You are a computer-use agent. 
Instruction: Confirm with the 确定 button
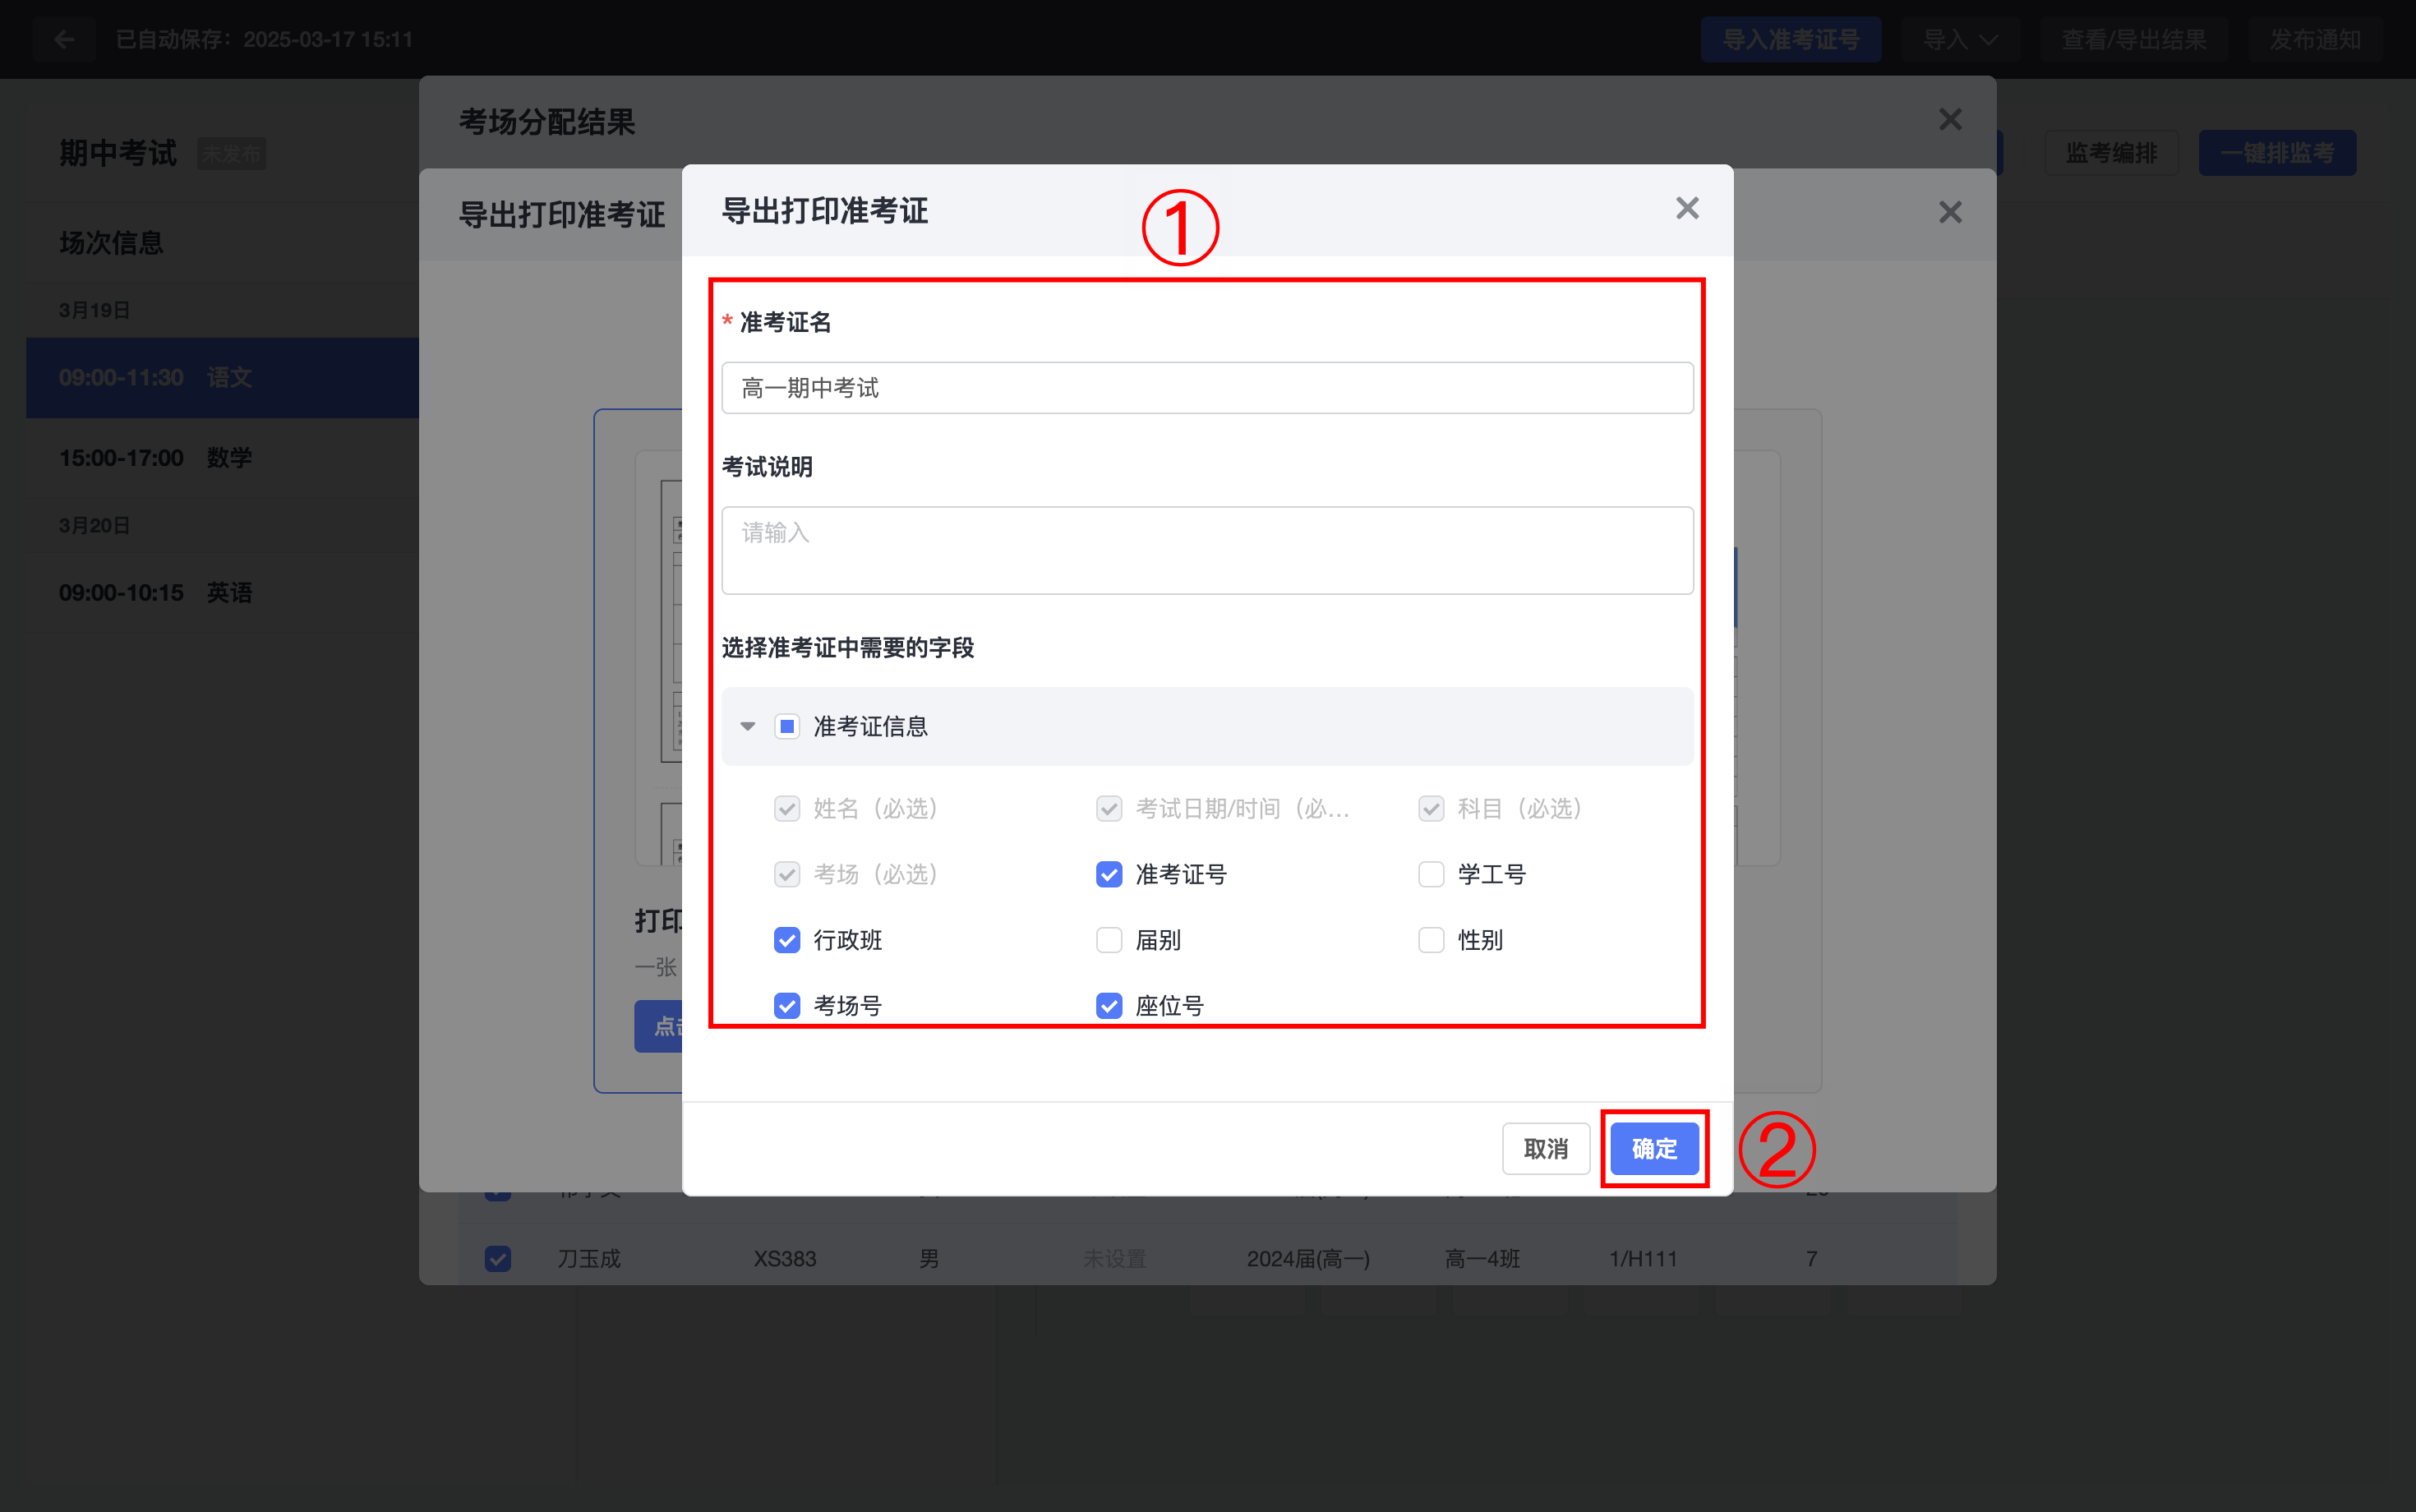pos(1654,1149)
